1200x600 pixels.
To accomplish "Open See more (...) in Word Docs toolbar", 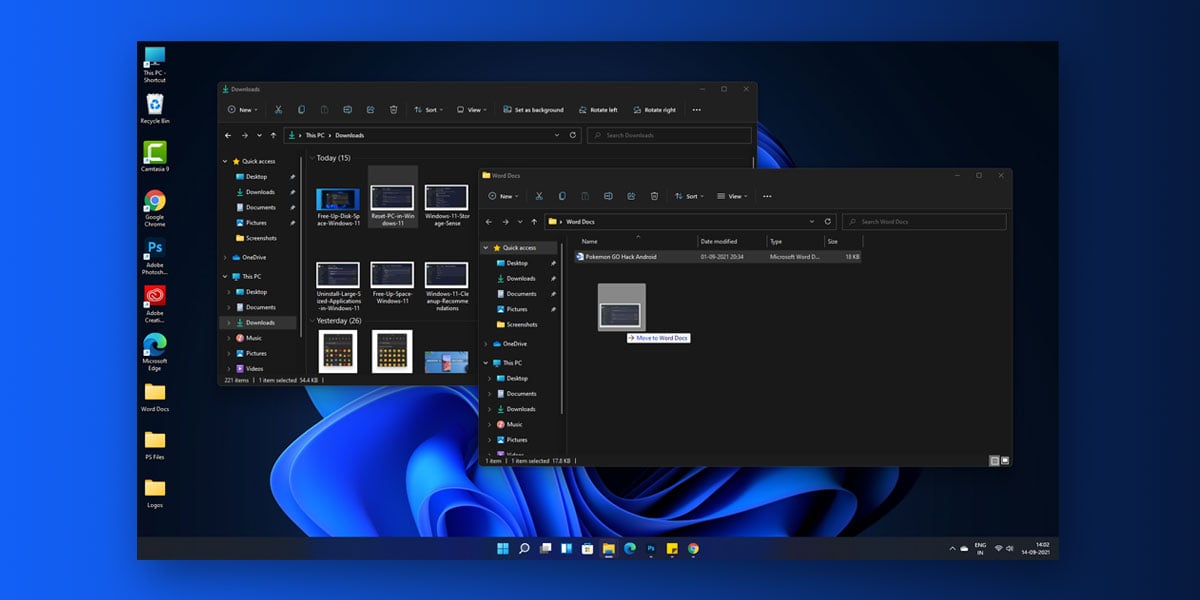I will tap(768, 196).
